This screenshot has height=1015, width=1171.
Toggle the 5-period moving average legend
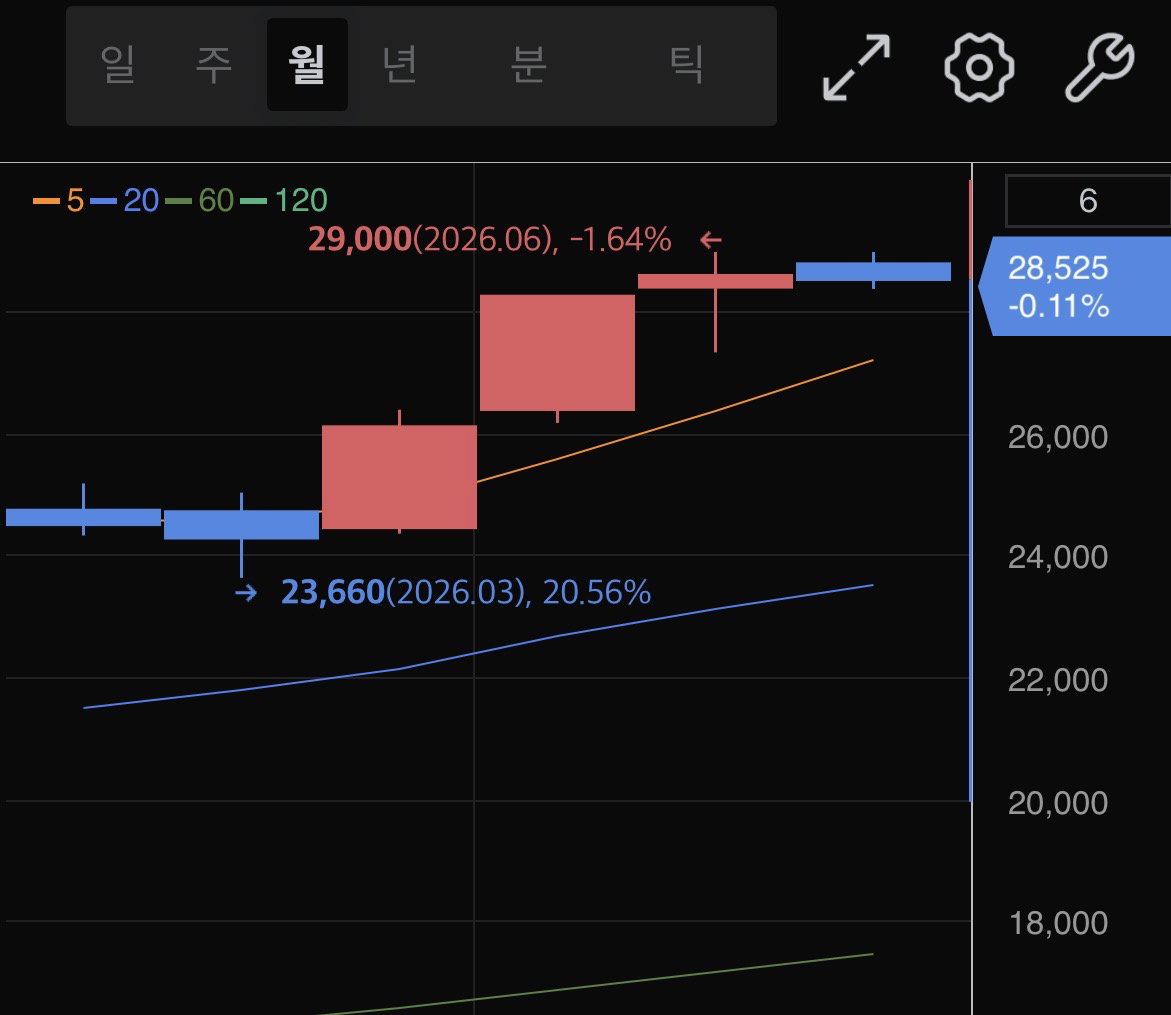coord(58,200)
